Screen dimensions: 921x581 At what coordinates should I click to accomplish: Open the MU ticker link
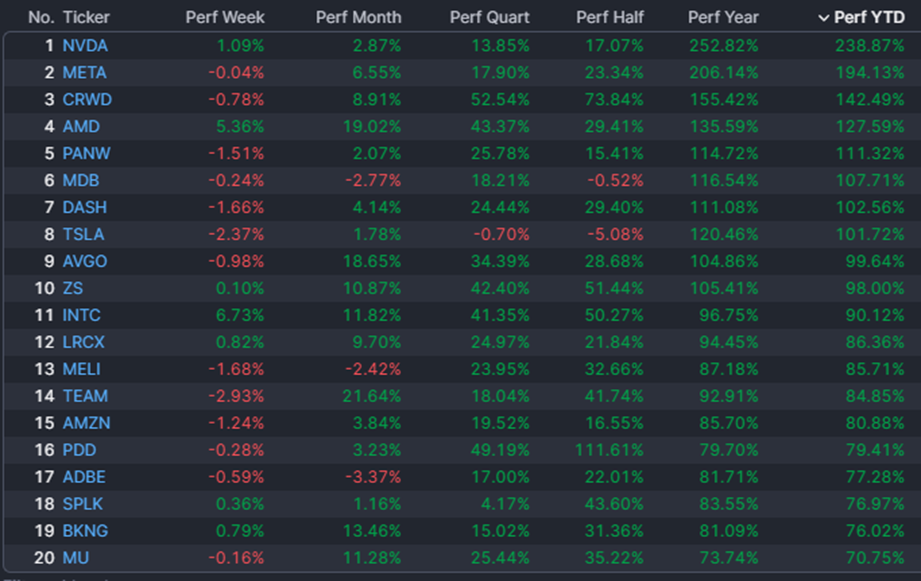pyautogui.click(x=76, y=558)
